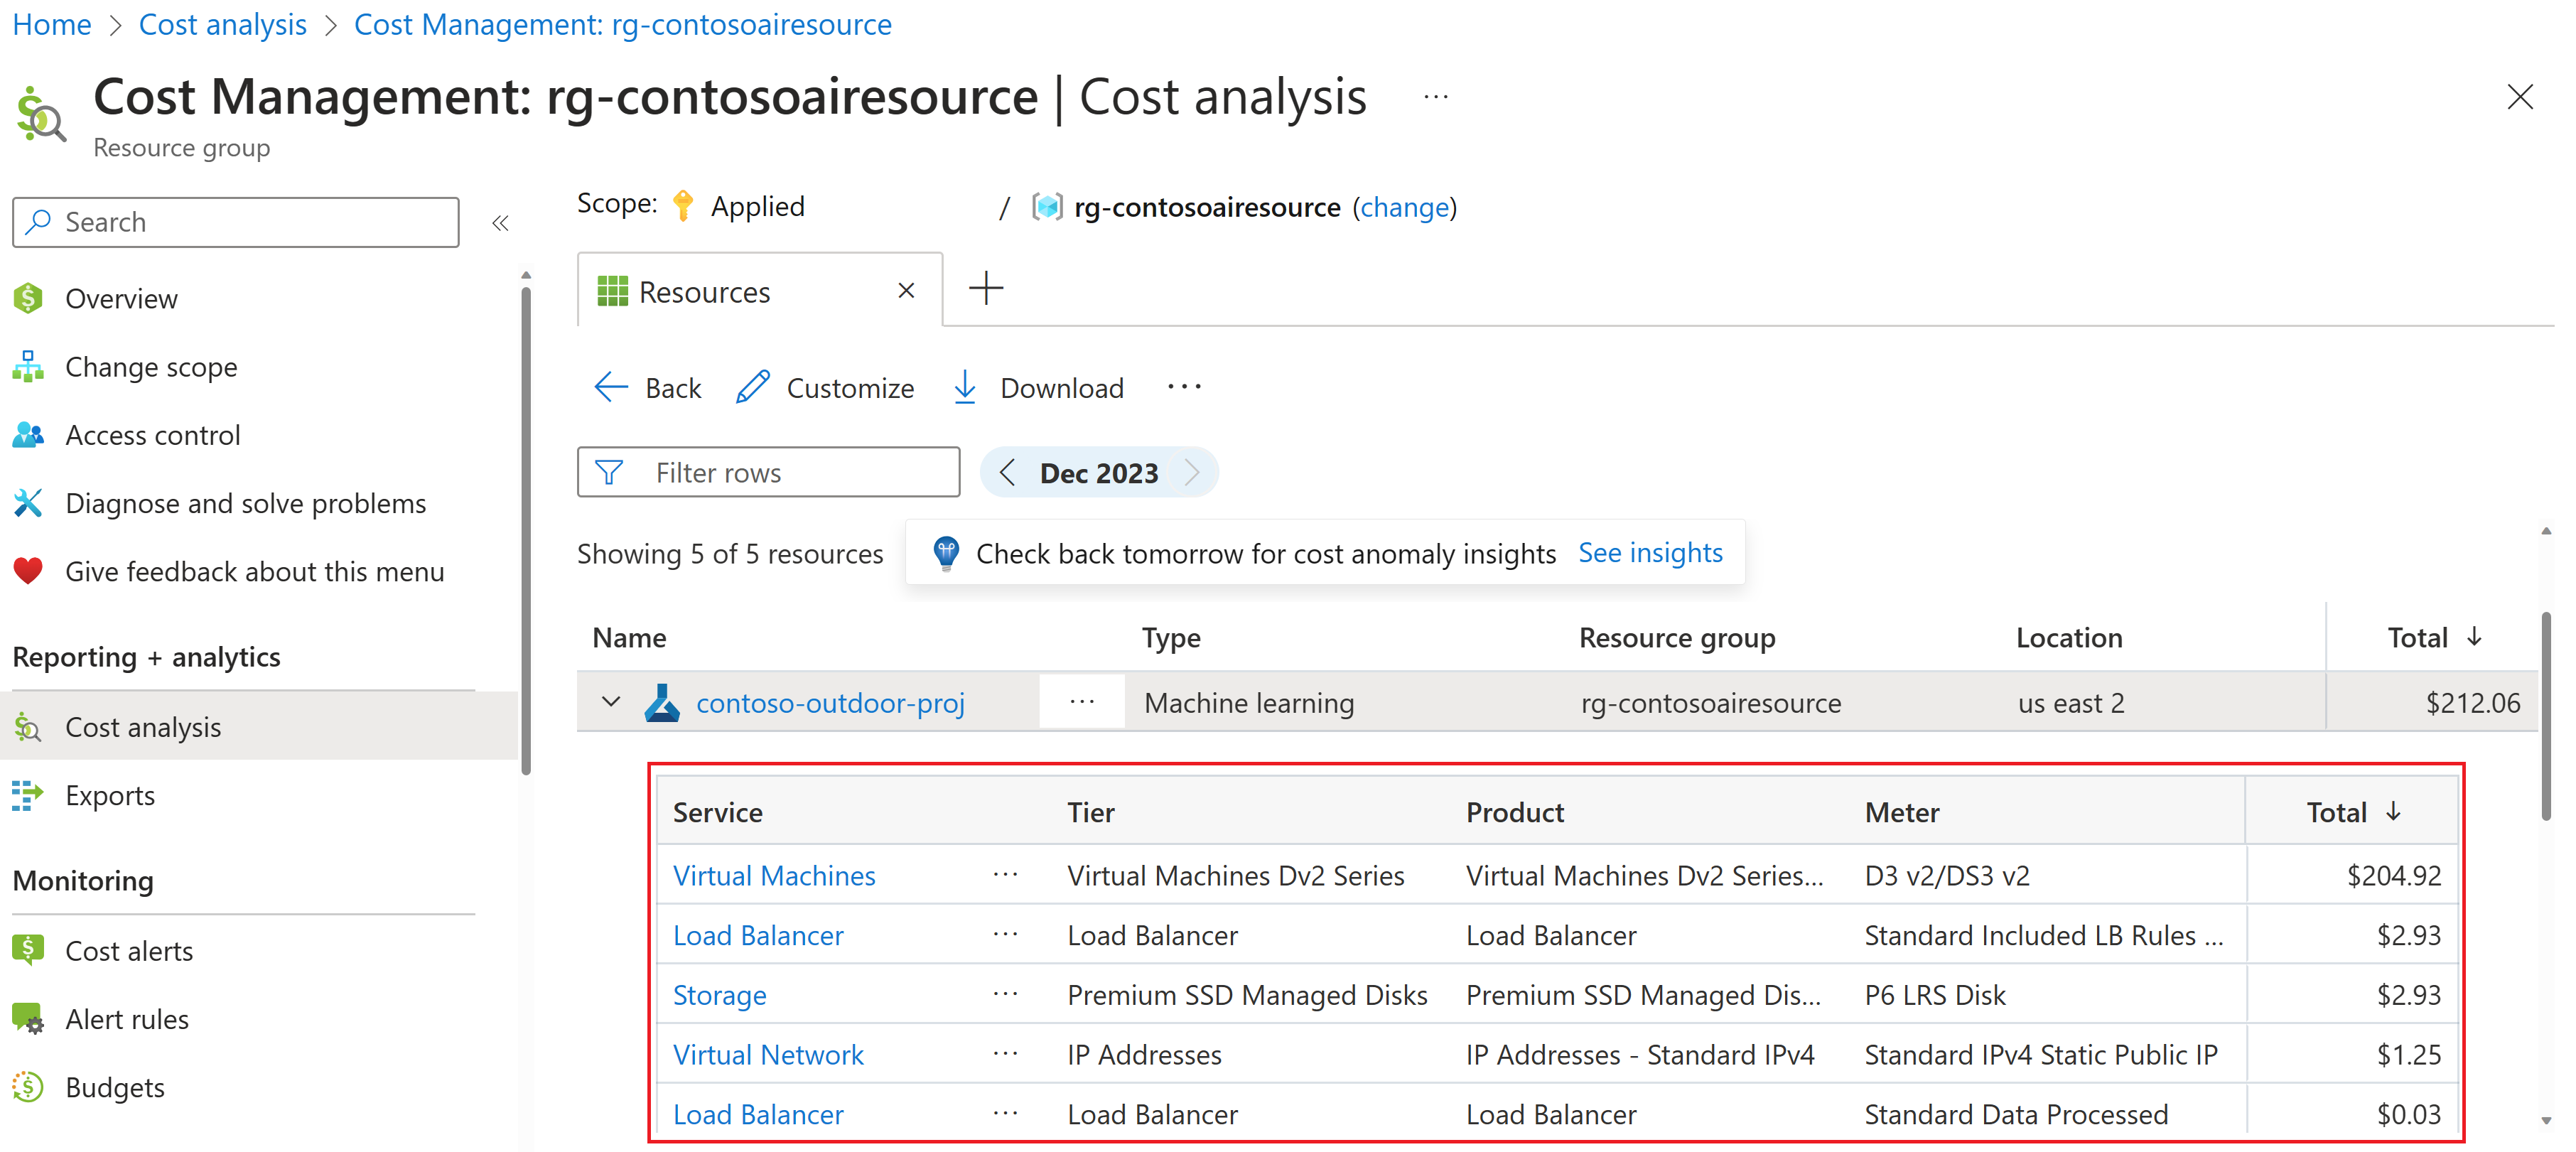
Task: Open ellipsis menu for Virtual Machines row
Action: click(x=1005, y=875)
